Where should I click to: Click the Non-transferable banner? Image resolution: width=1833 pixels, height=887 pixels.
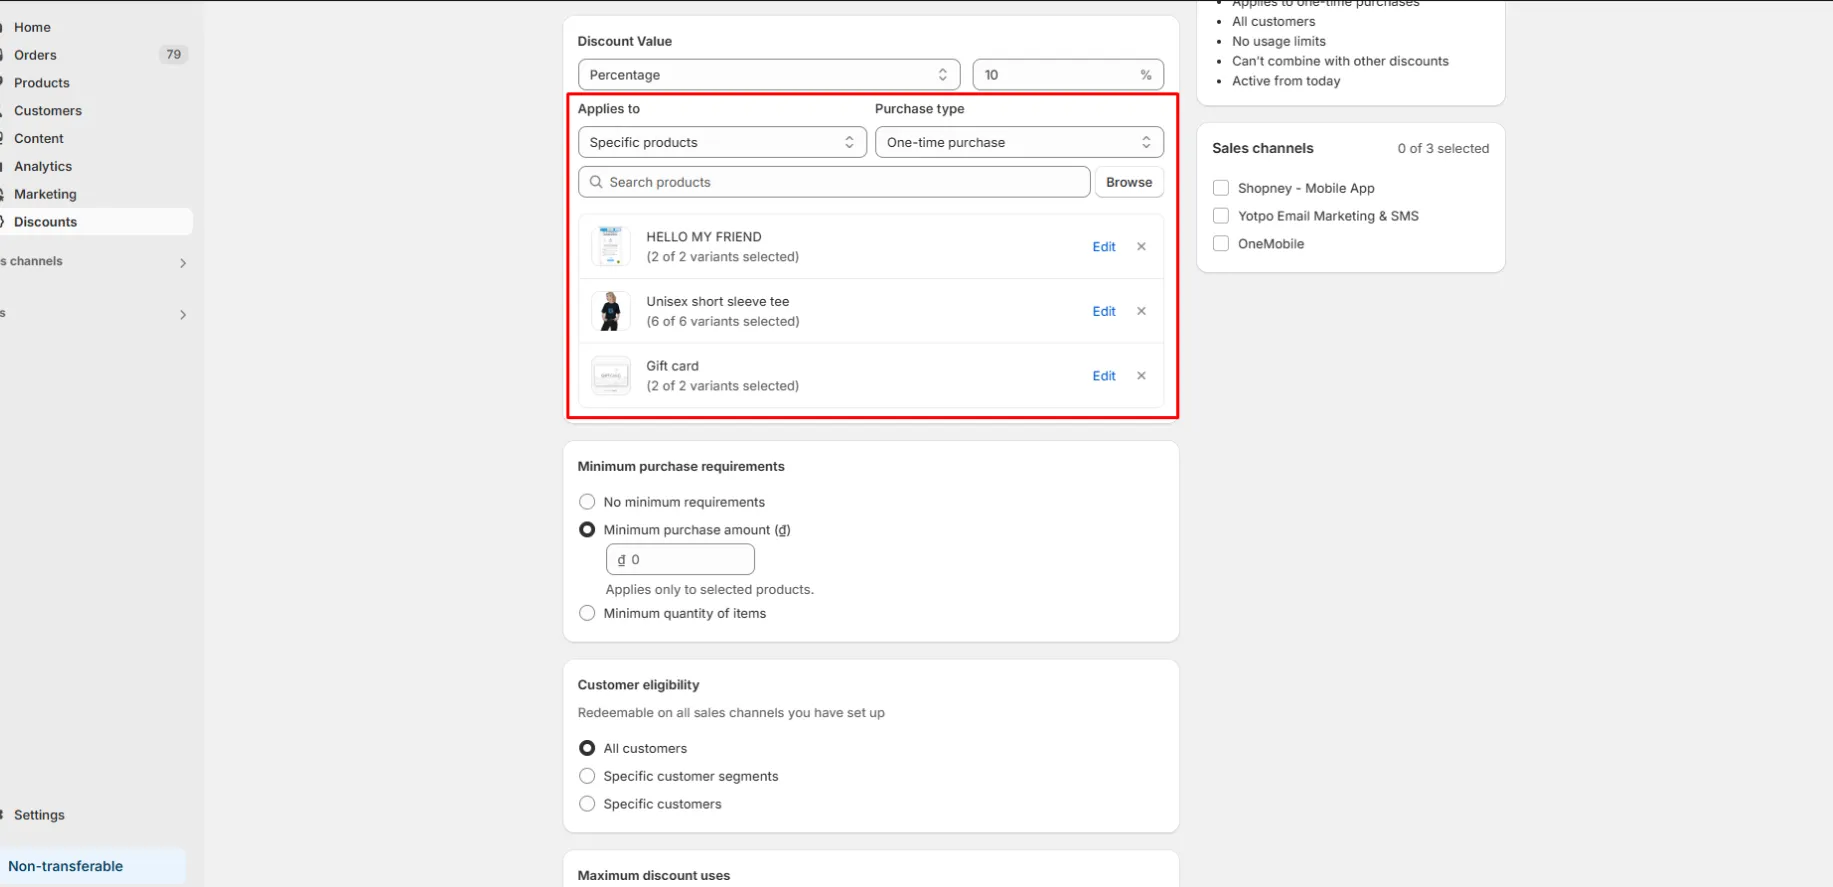[x=92, y=866]
